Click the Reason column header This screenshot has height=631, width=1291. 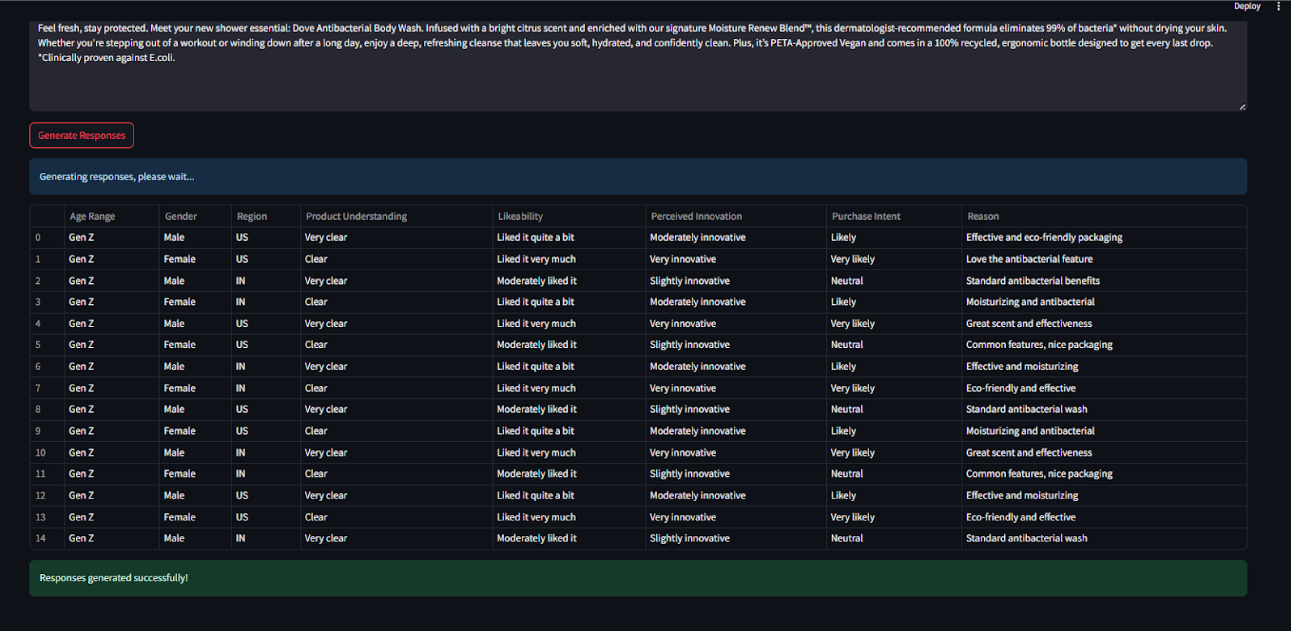[1104, 216]
